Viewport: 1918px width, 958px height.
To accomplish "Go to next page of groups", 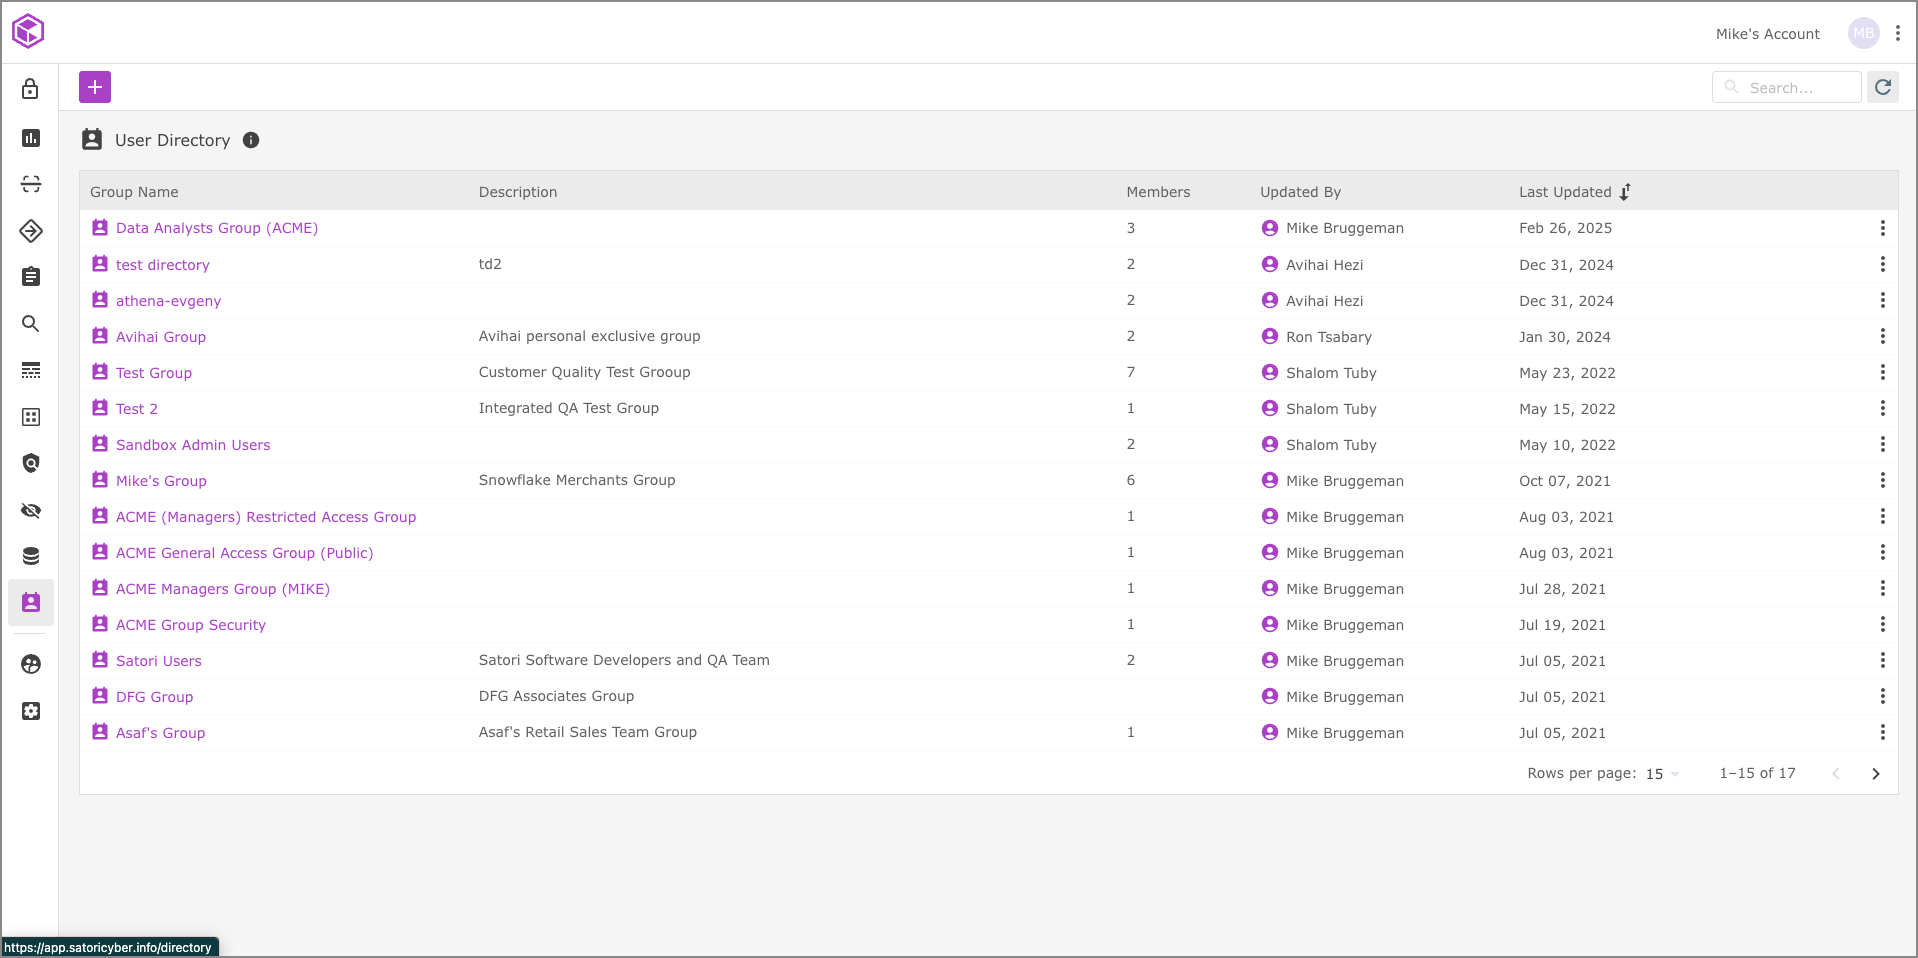I will (1875, 774).
